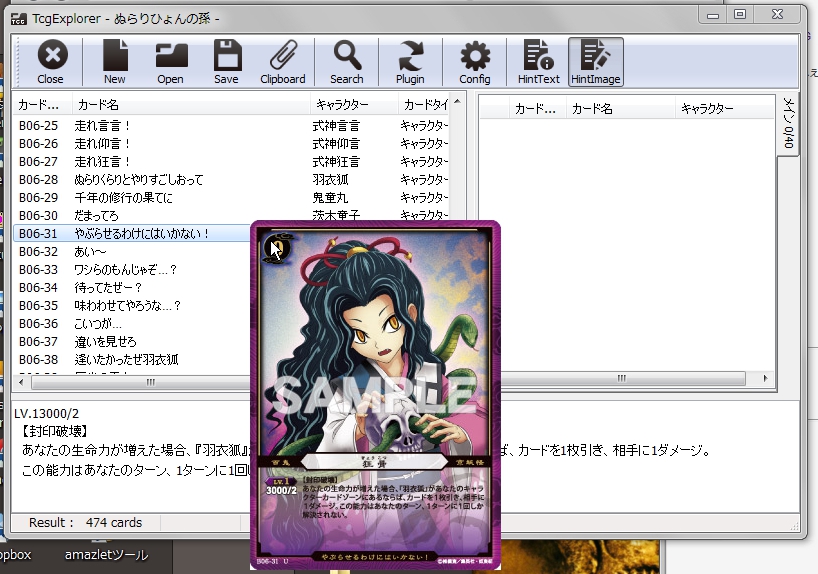Select row B06-37 違いを見せろ
Viewport: 818px width, 574px height.
click(131, 342)
